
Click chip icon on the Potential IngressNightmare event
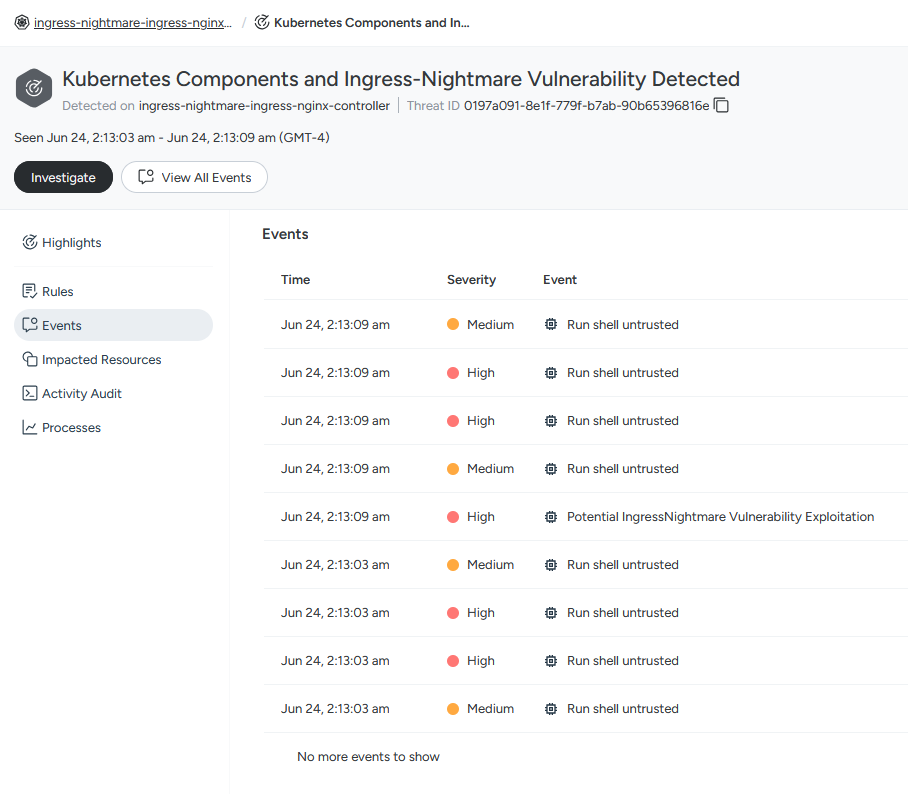coord(551,517)
